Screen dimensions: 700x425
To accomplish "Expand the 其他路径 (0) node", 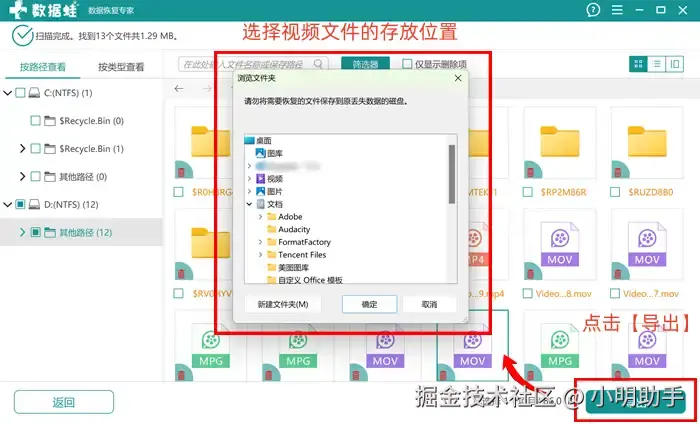I will pyautogui.click(x=22, y=177).
